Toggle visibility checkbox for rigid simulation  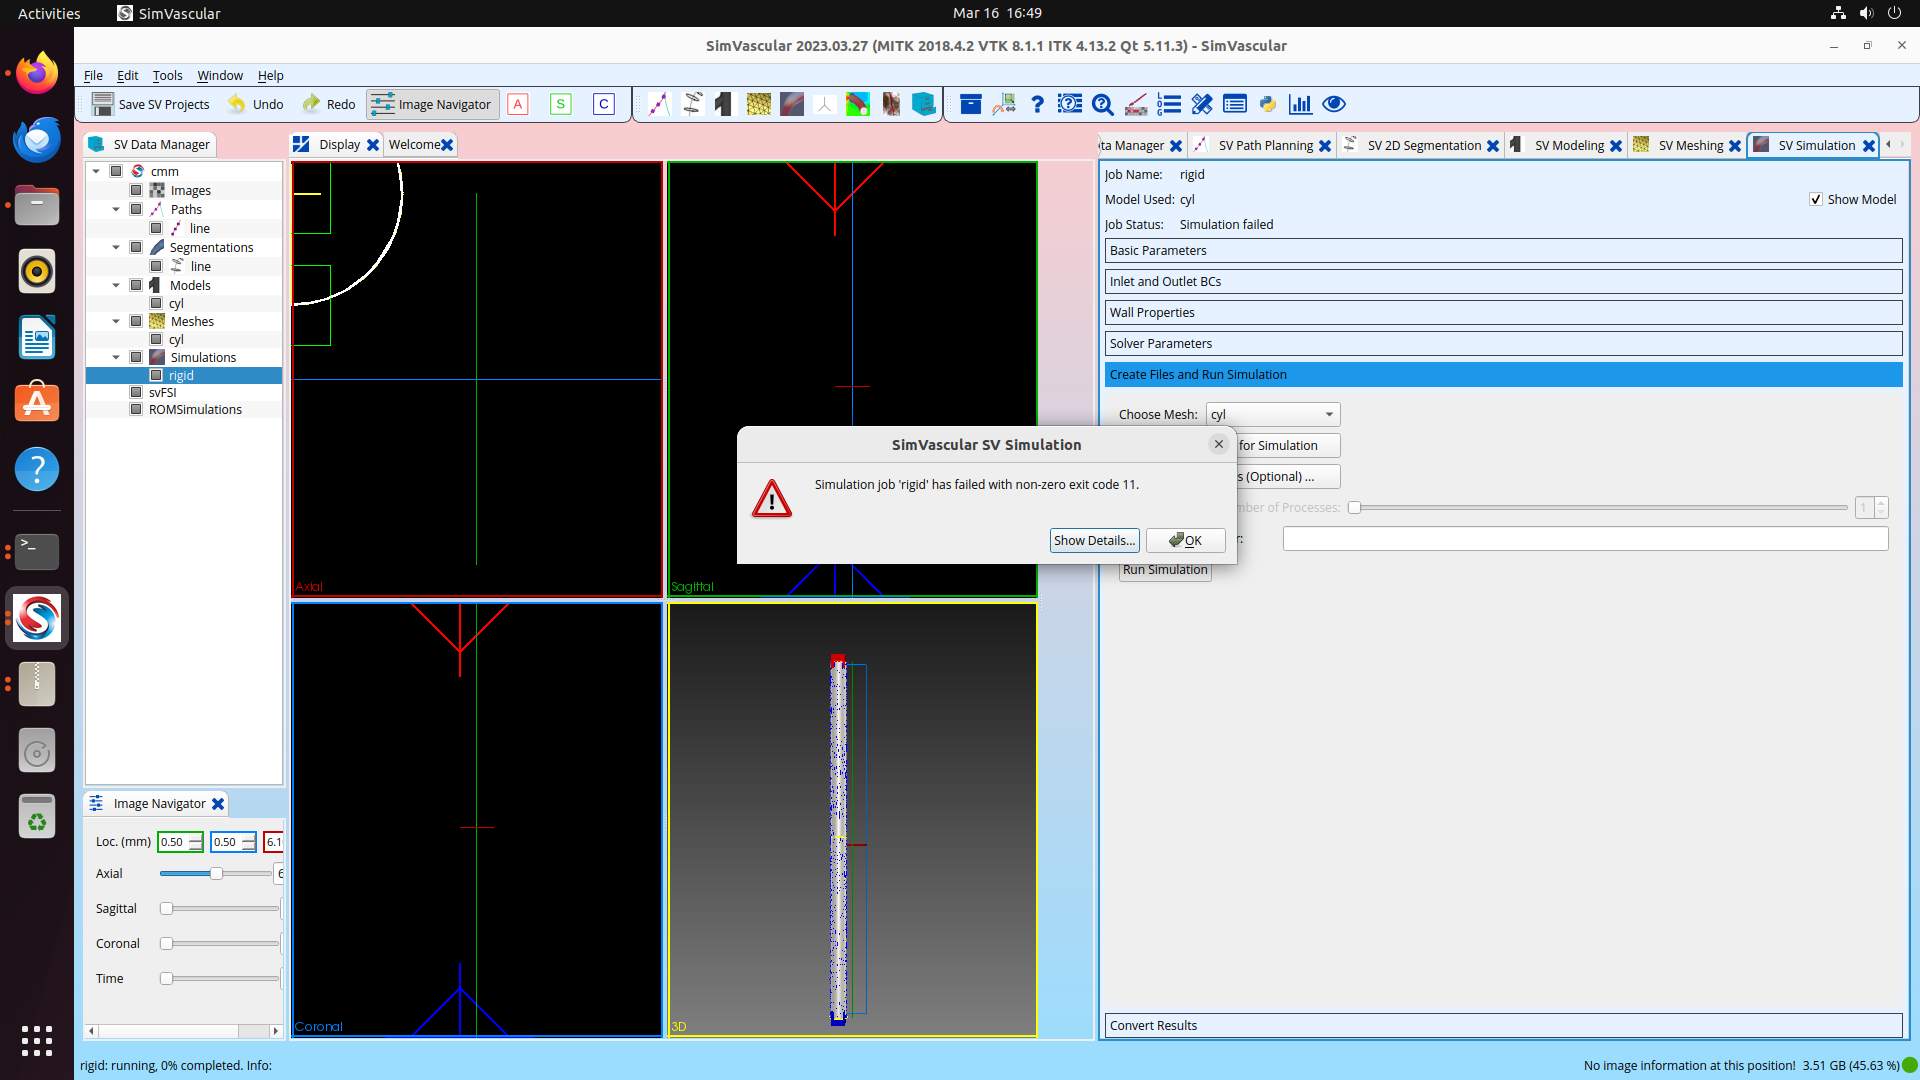pyautogui.click(x=156, y=375)
